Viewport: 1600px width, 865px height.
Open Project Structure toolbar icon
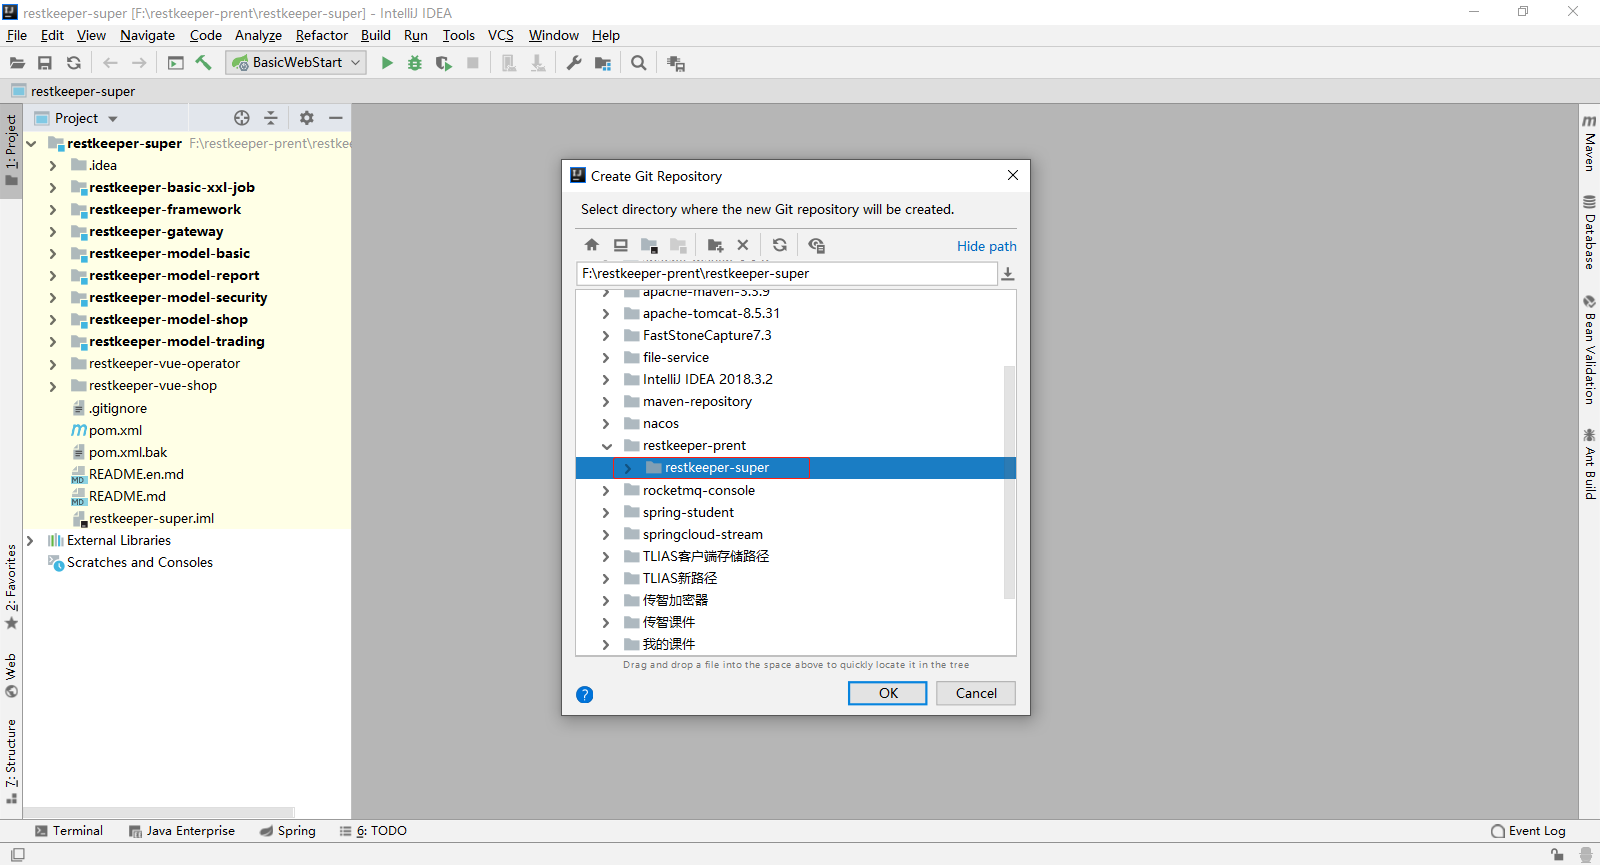coord(603,63)
